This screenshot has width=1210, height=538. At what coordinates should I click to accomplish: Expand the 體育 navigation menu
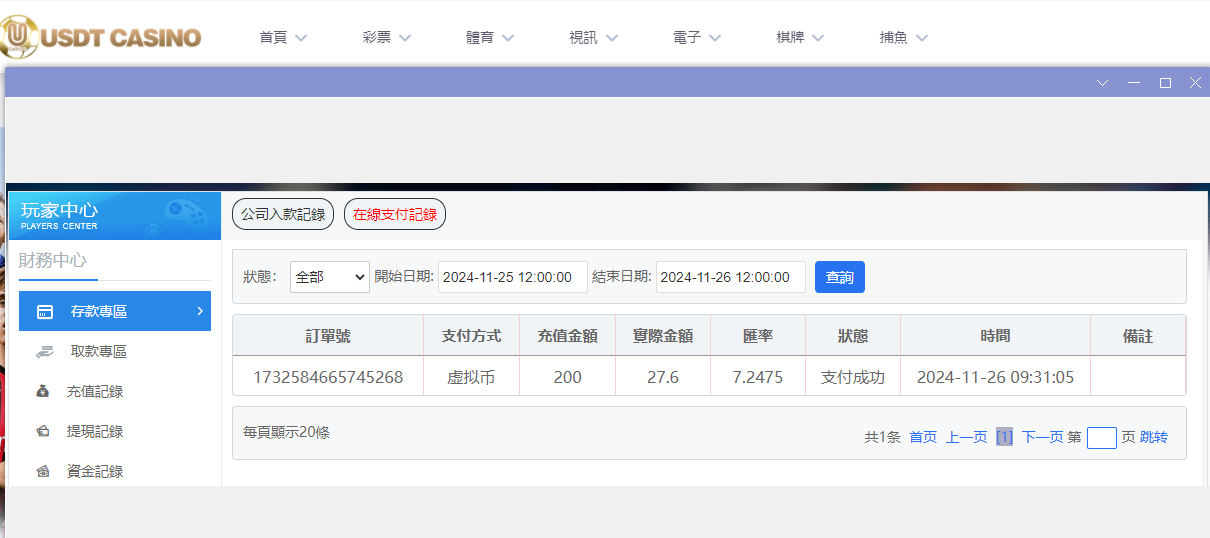[490, 38]
